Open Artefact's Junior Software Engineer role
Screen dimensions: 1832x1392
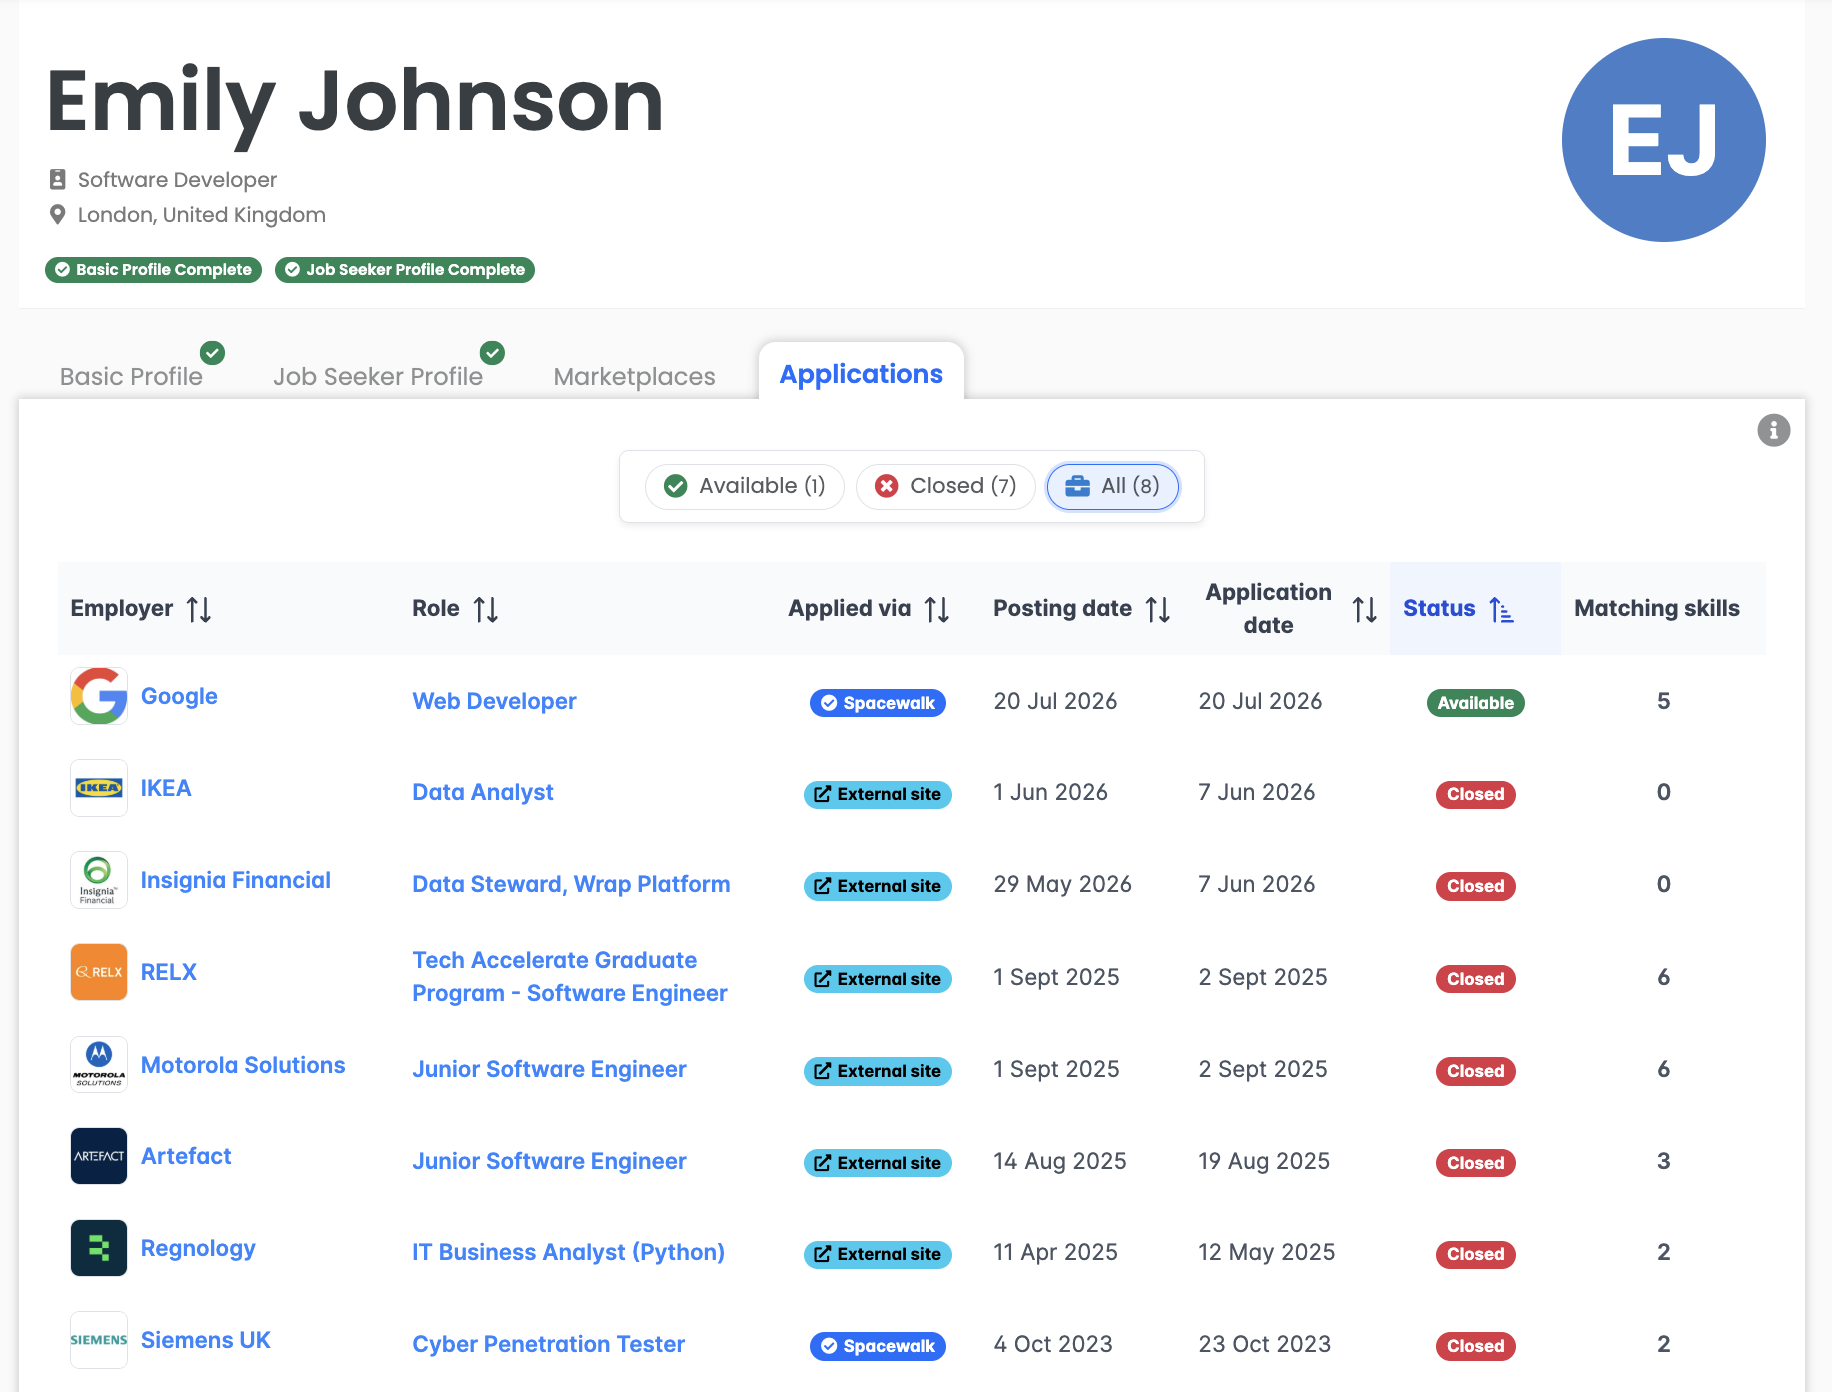coord(549,1161)
